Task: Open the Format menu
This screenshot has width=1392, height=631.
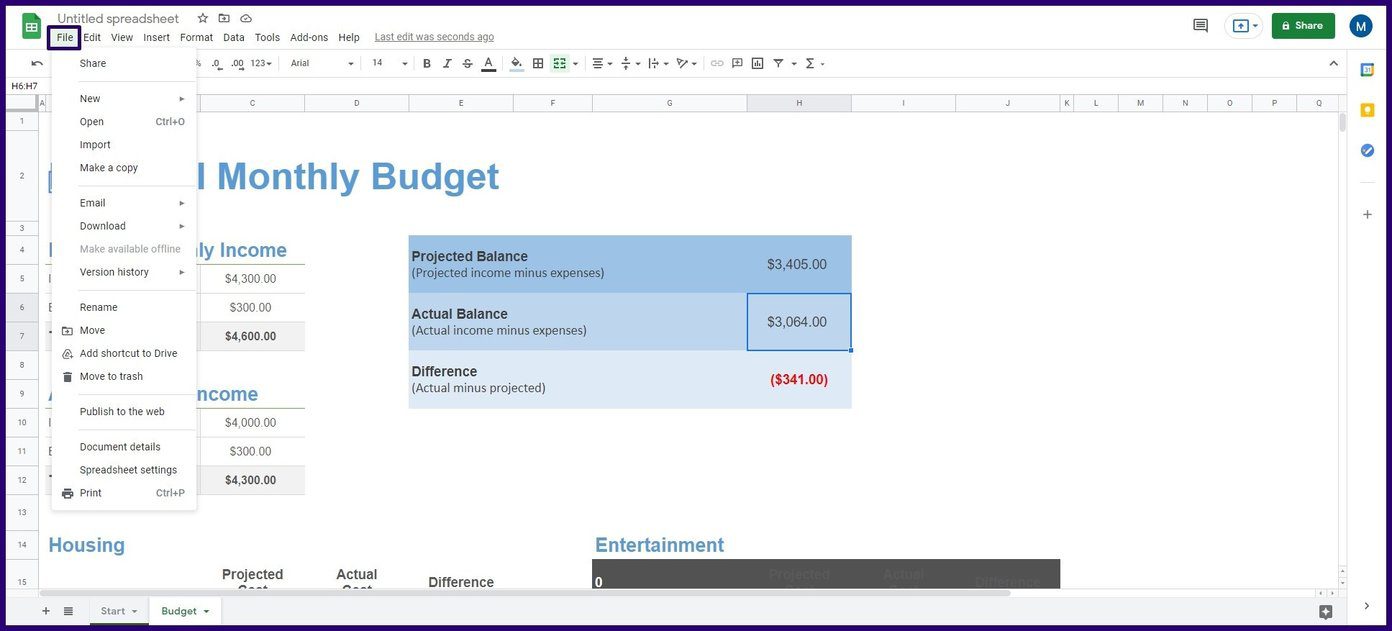Action: tap(196, 37)
